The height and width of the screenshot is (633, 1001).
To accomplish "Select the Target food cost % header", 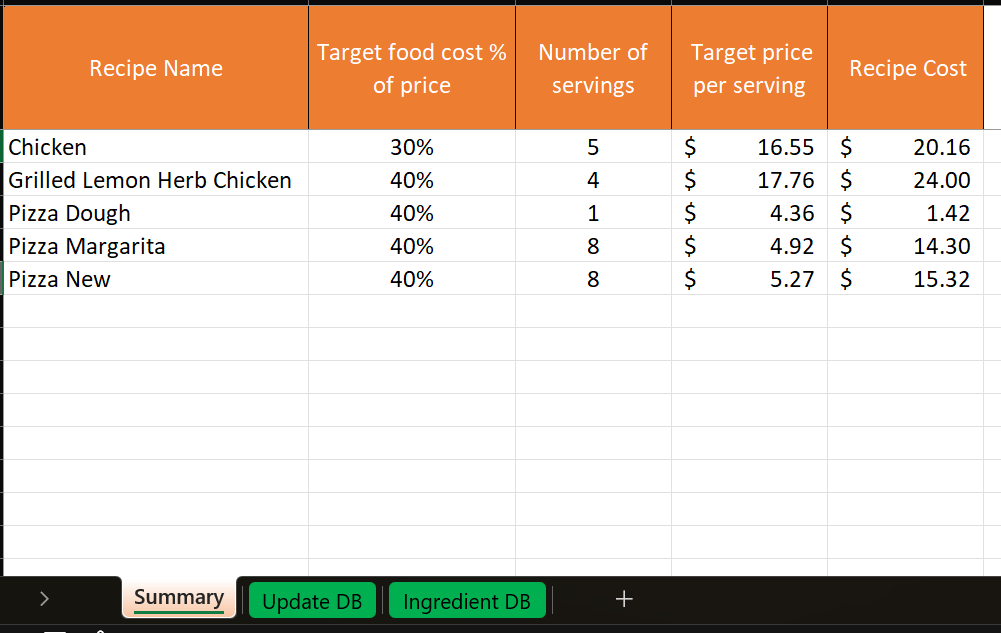I will click(x=412, y=68).
